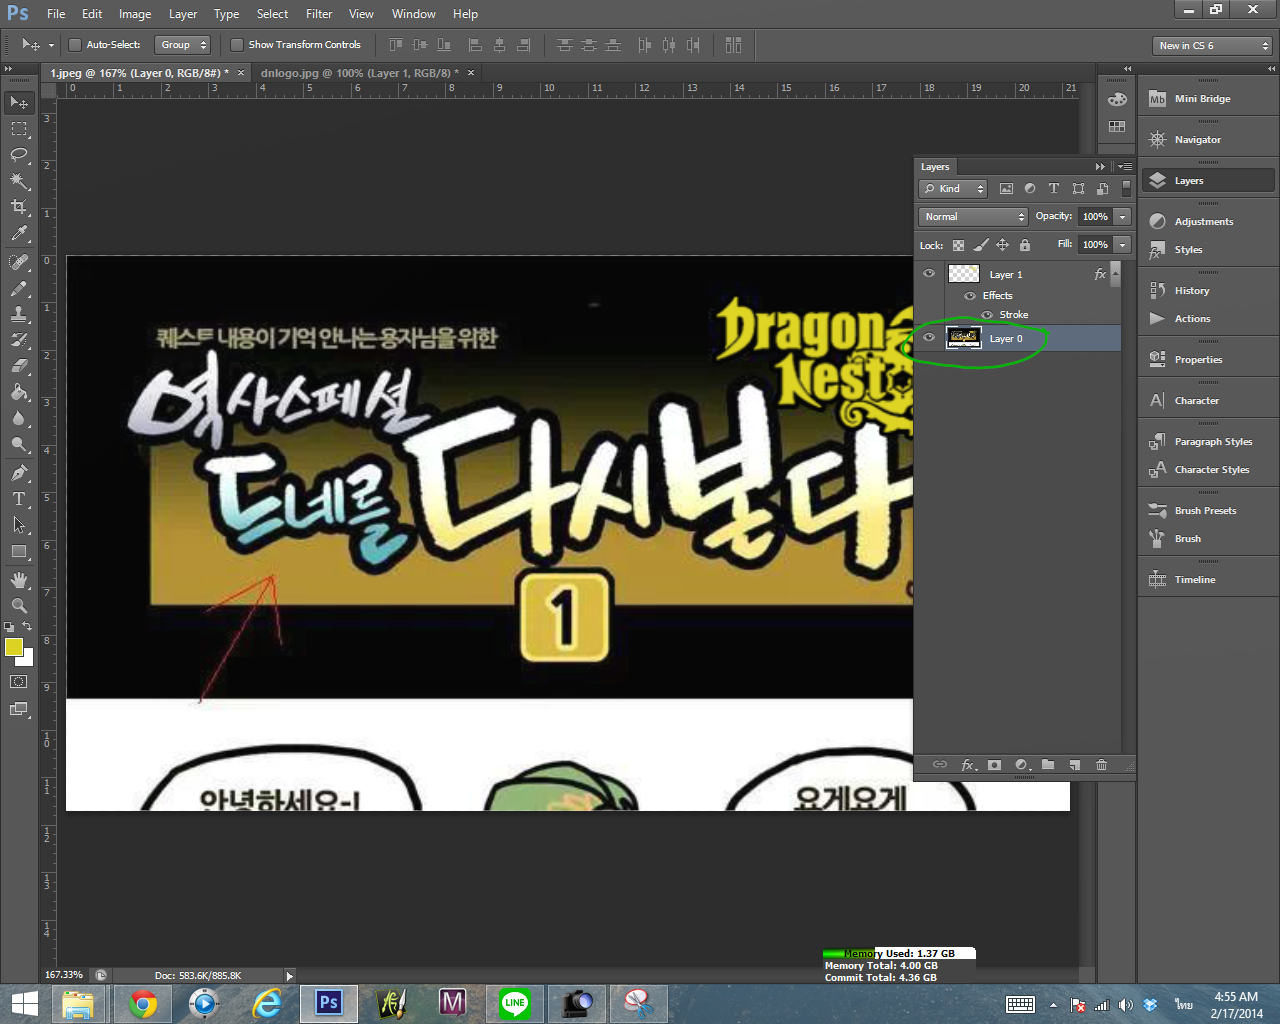This screenshot has width=1280, height=1024.
Task: Click the white background color swatch
Action: tap(28, 660)
